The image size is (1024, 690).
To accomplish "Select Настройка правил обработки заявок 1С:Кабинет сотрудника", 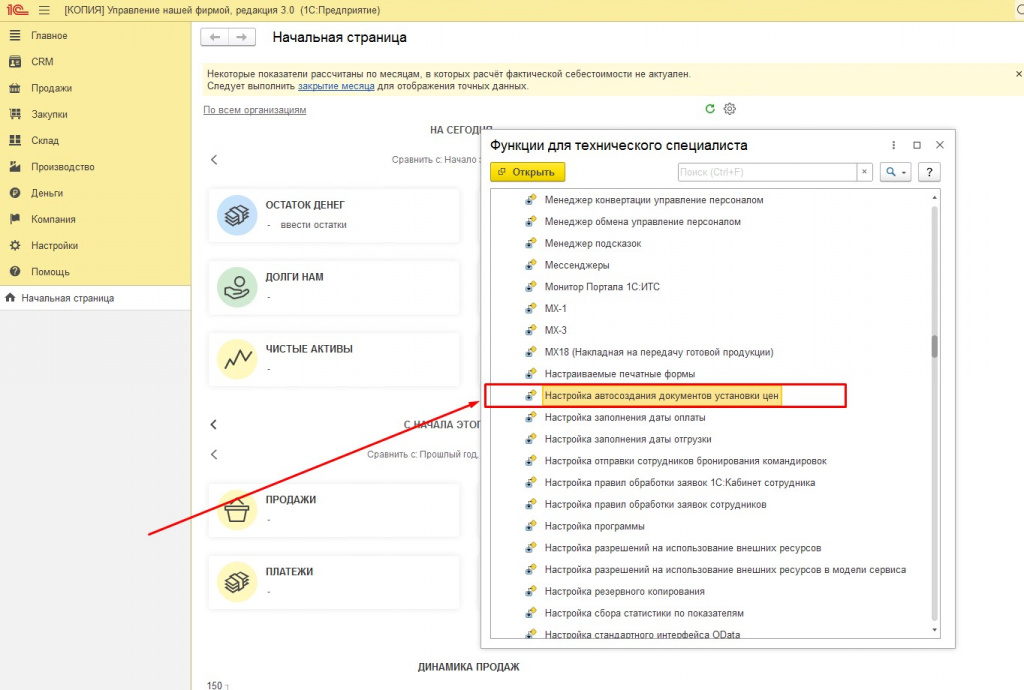I will [x=680, y=482].
